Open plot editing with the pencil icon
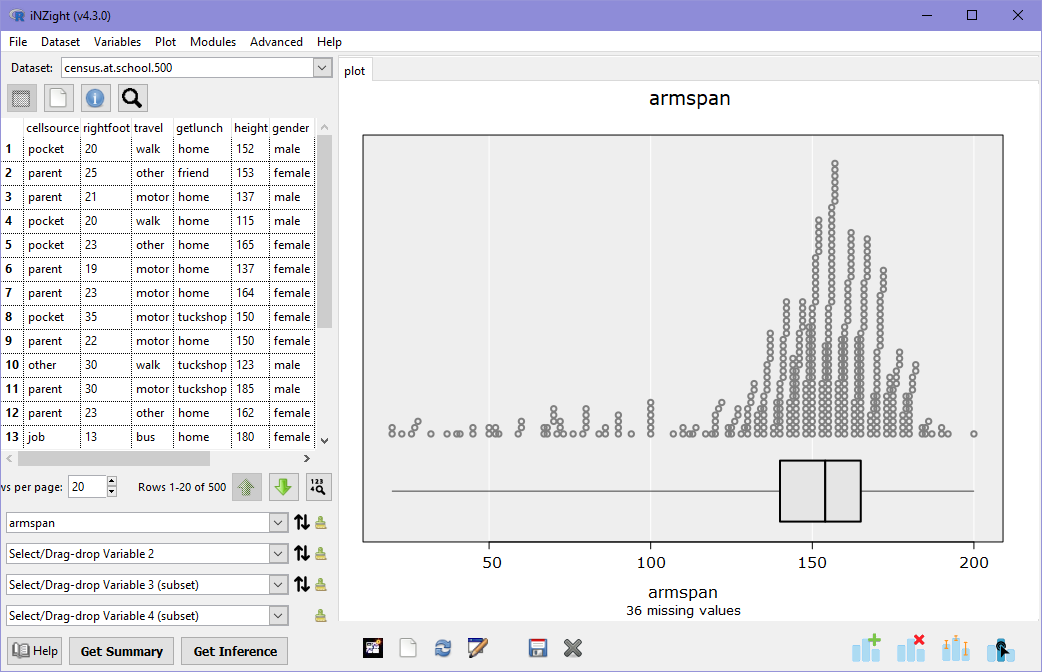This screenshot has width=1042, height=672. [478, 648]
